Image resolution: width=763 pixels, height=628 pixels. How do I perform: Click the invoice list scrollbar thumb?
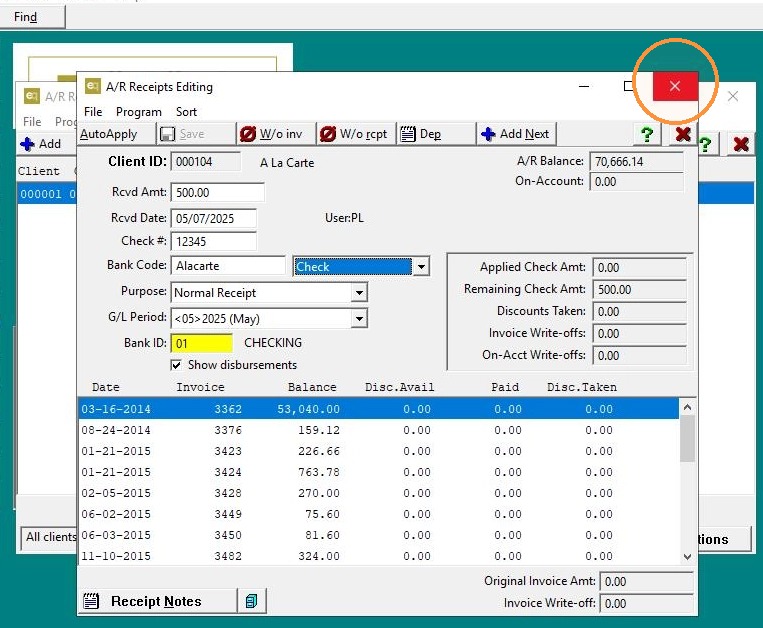[688, 439]
